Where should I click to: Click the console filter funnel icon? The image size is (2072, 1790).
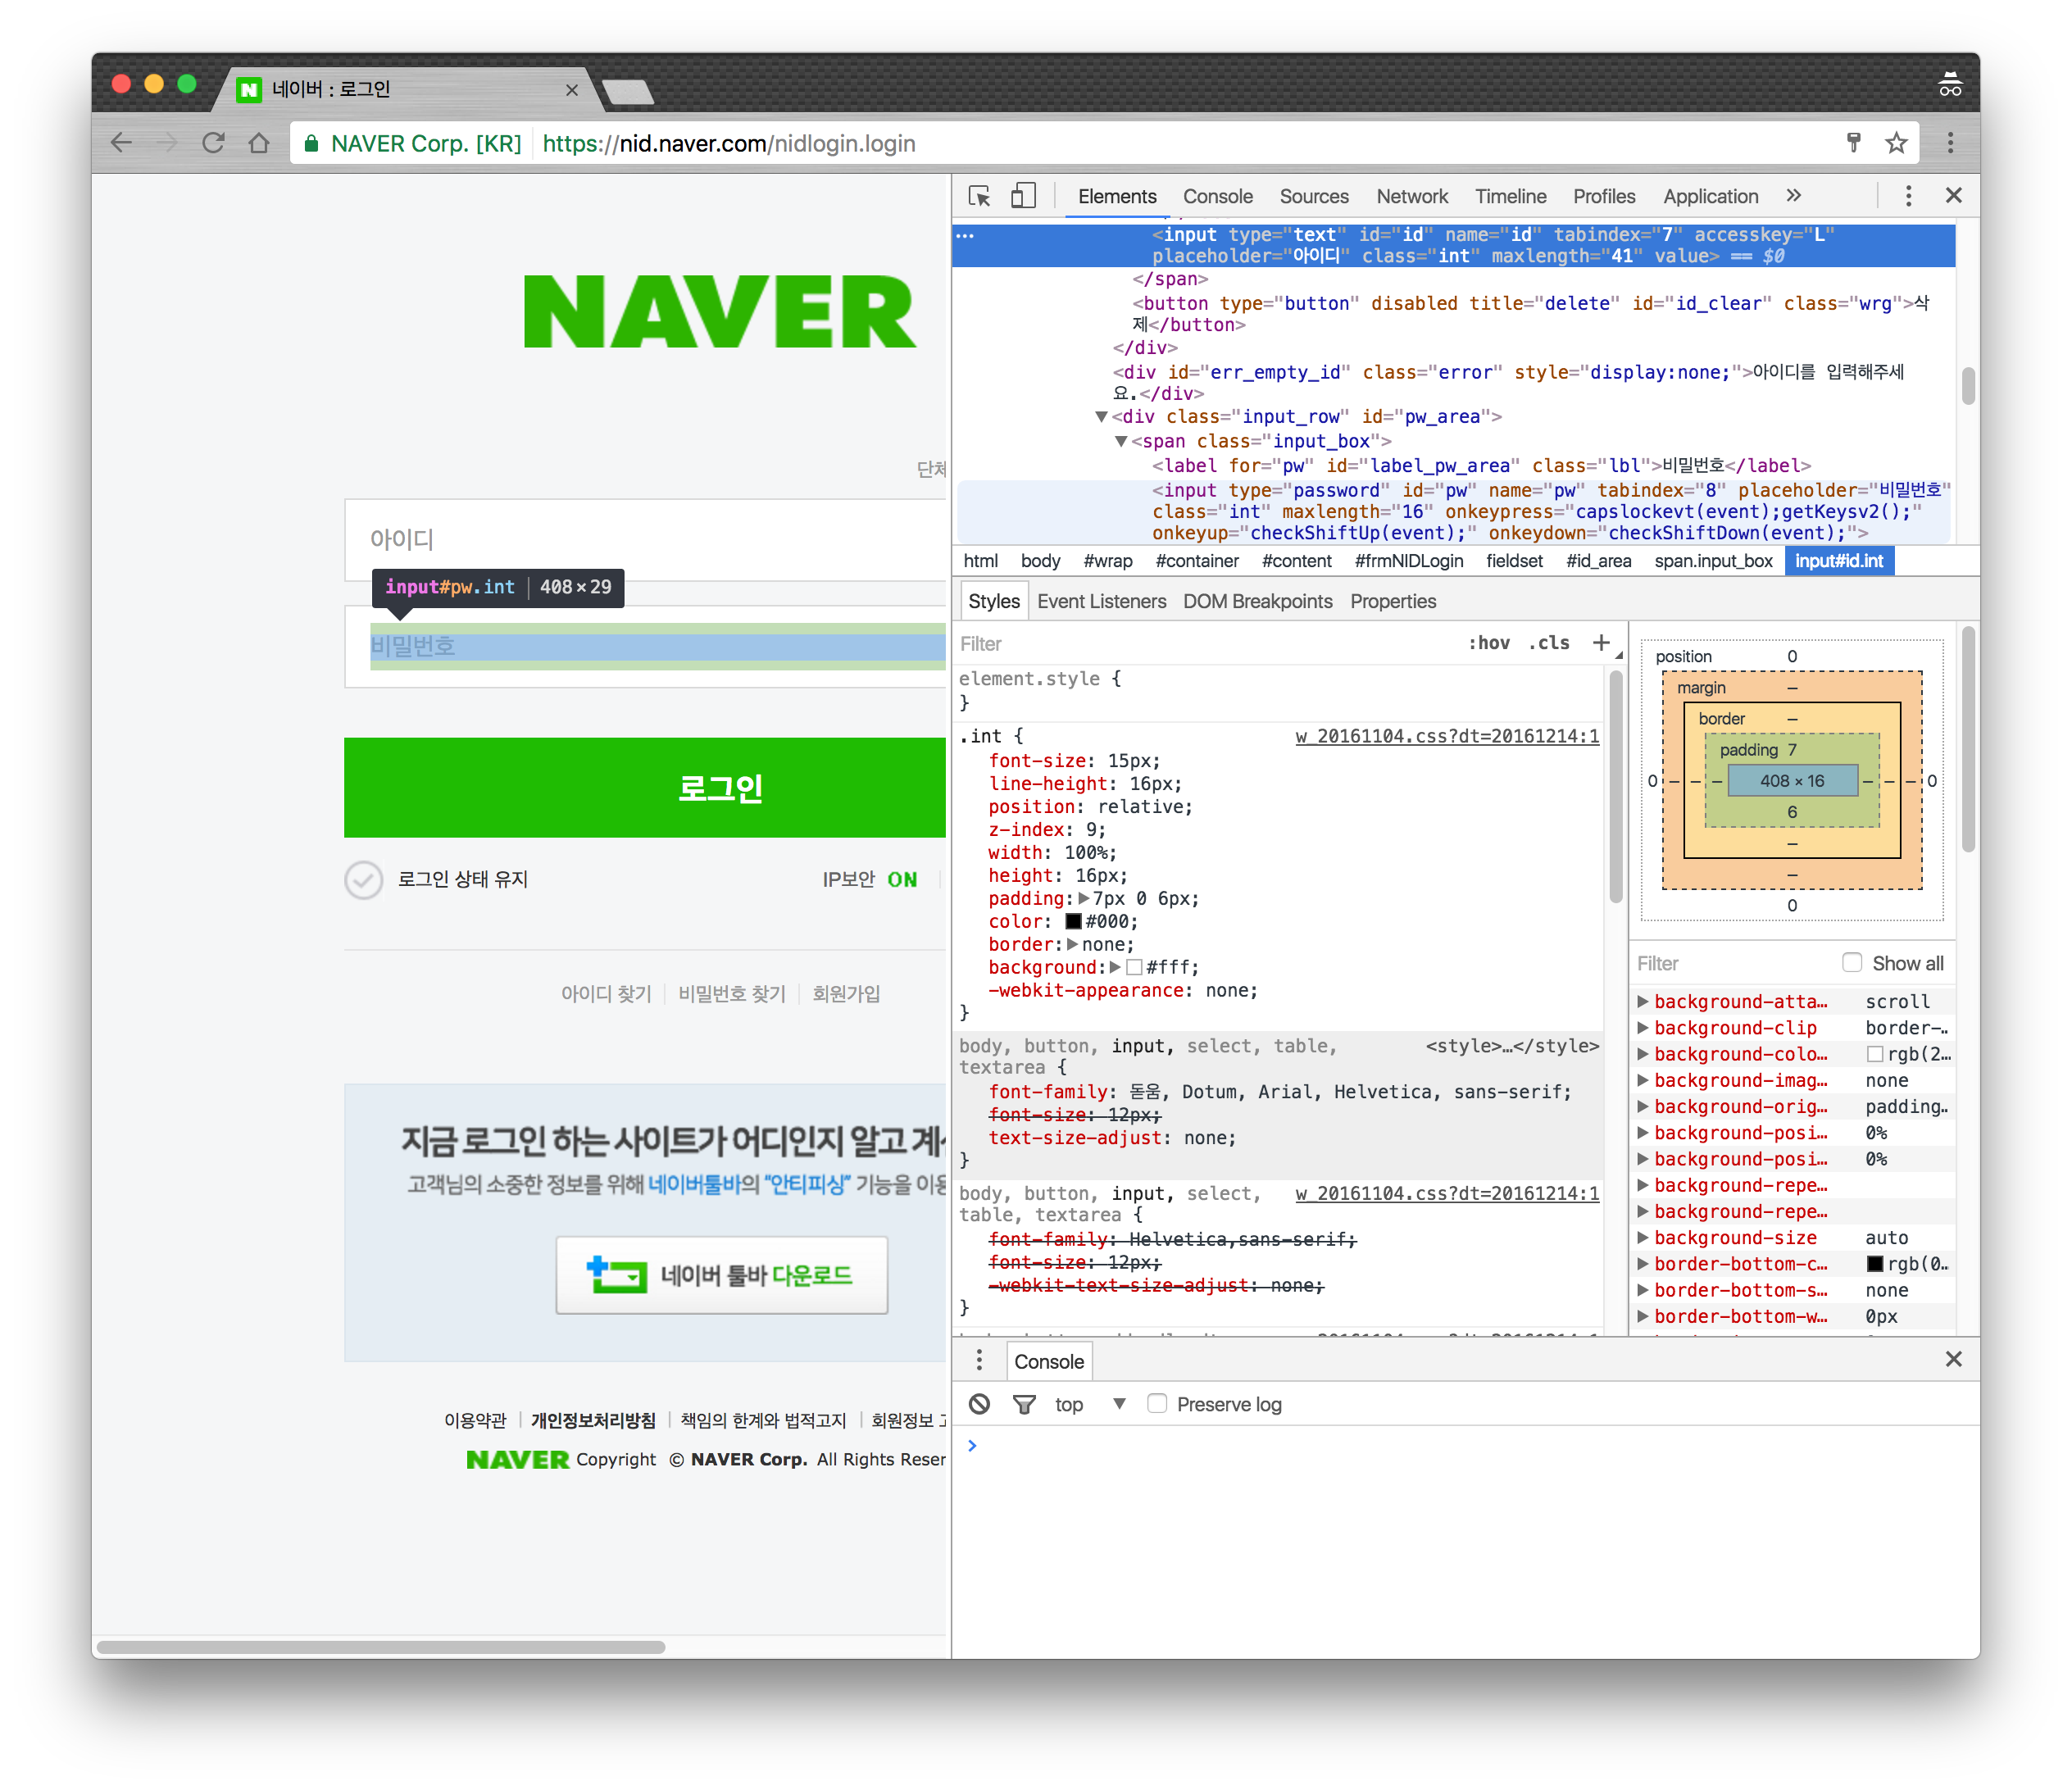1024,1404
